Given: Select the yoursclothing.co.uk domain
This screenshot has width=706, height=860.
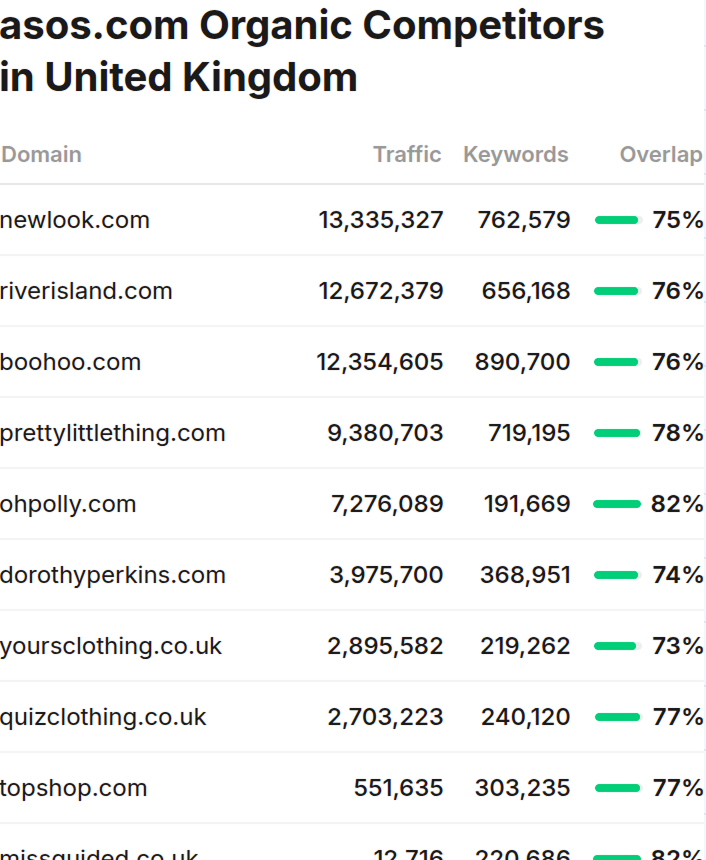Looking at the screenshot, I should [x=111, y=646].
